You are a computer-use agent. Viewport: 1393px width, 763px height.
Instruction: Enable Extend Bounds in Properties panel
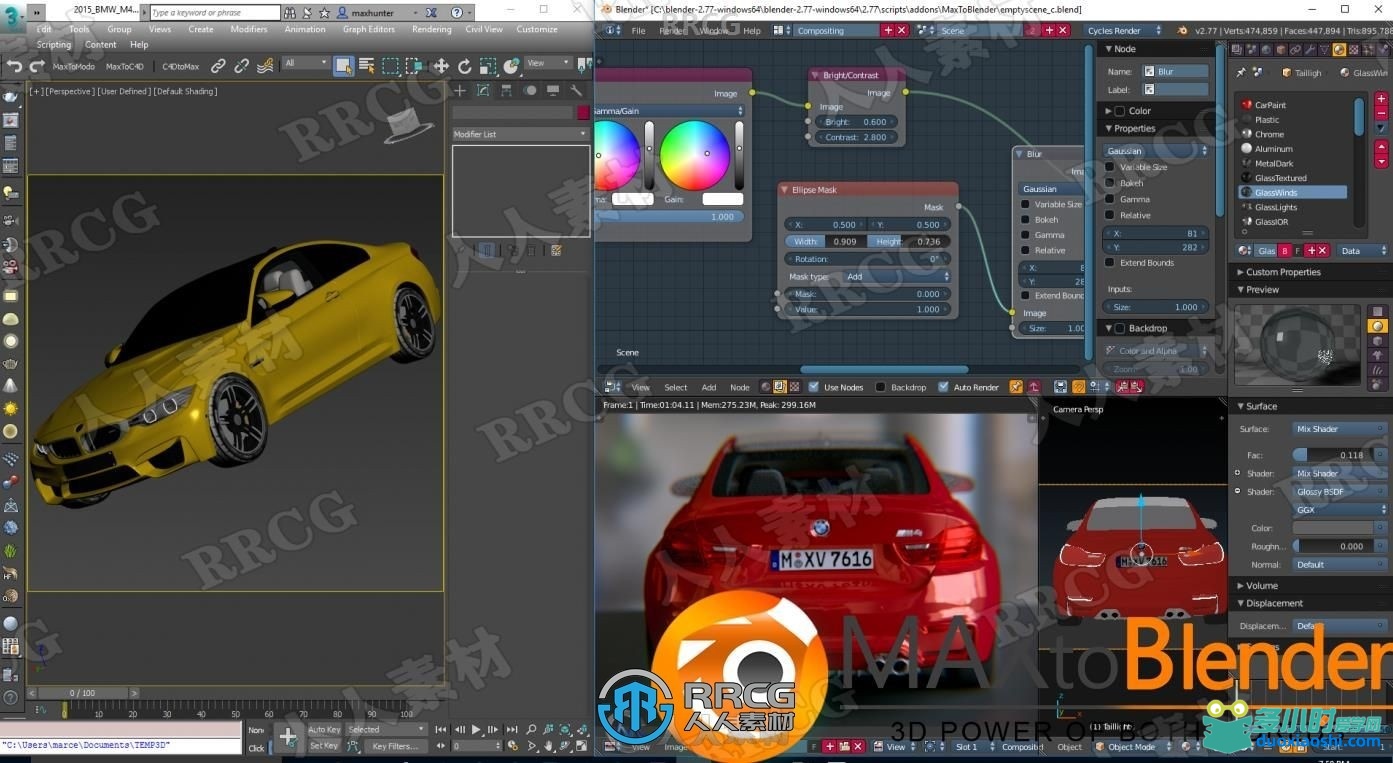[1110, 262]
